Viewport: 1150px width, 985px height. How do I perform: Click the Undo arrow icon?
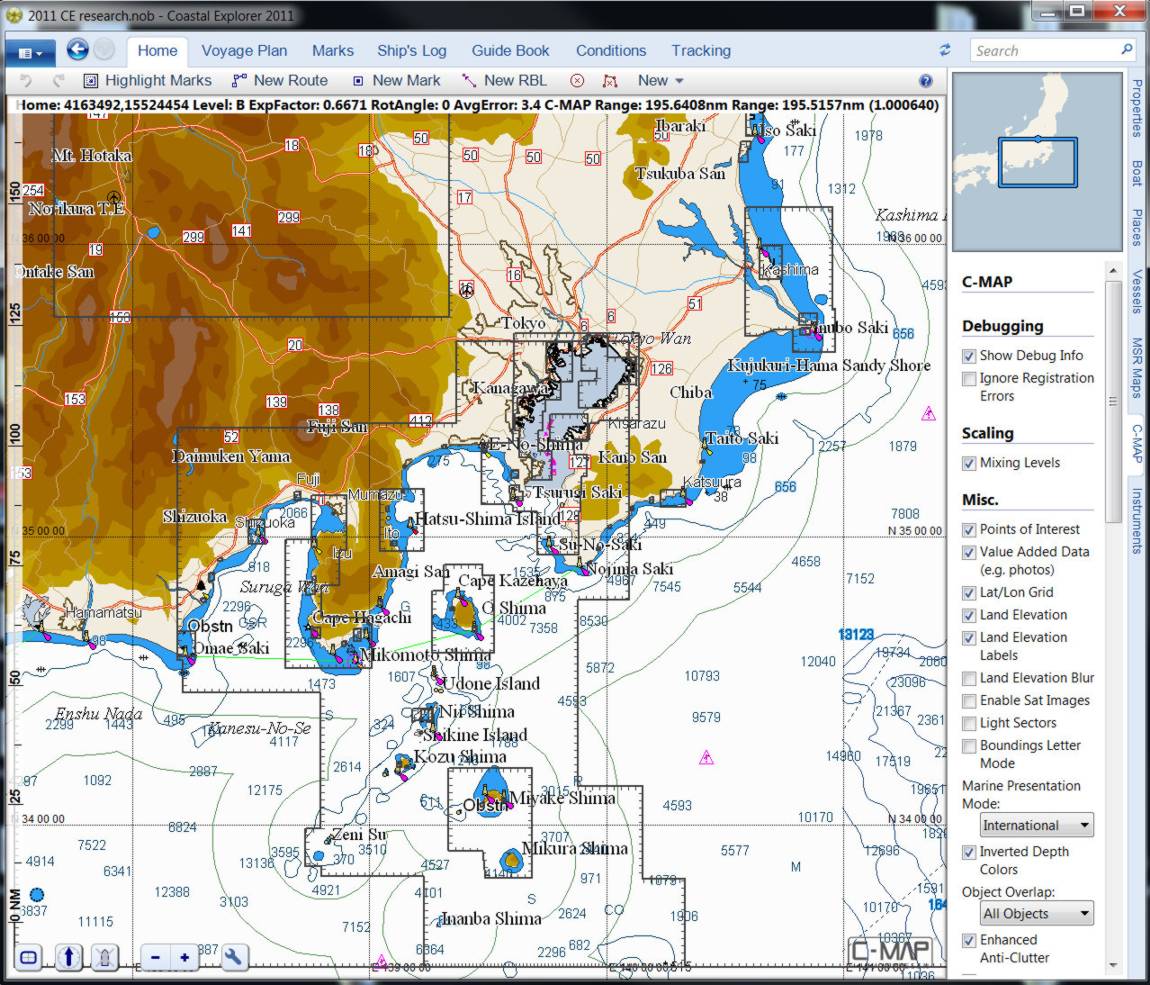pos(26,81)
